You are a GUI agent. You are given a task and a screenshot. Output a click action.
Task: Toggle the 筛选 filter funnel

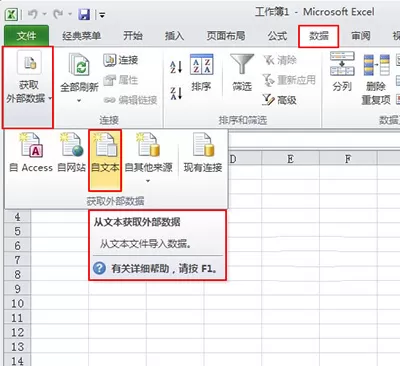pos(242,73)
